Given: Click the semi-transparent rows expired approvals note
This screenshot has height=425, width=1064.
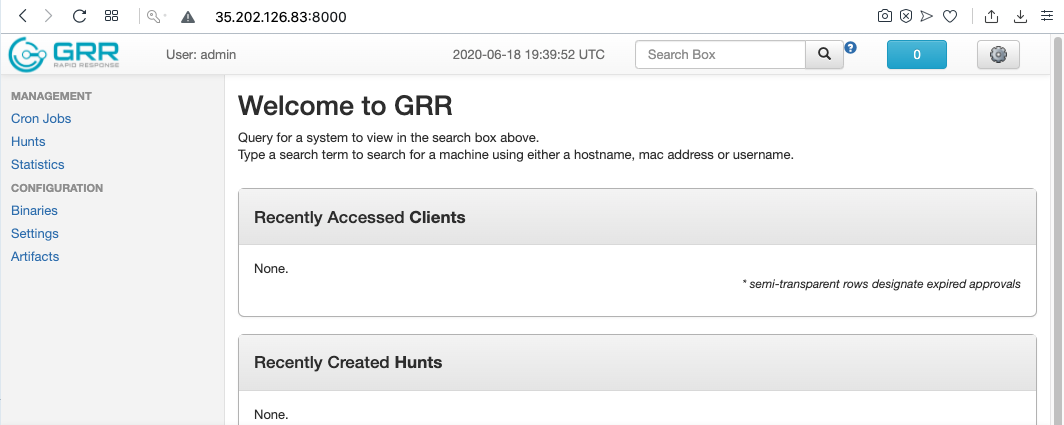Looking at the screenshot, I should click(881, 284).
